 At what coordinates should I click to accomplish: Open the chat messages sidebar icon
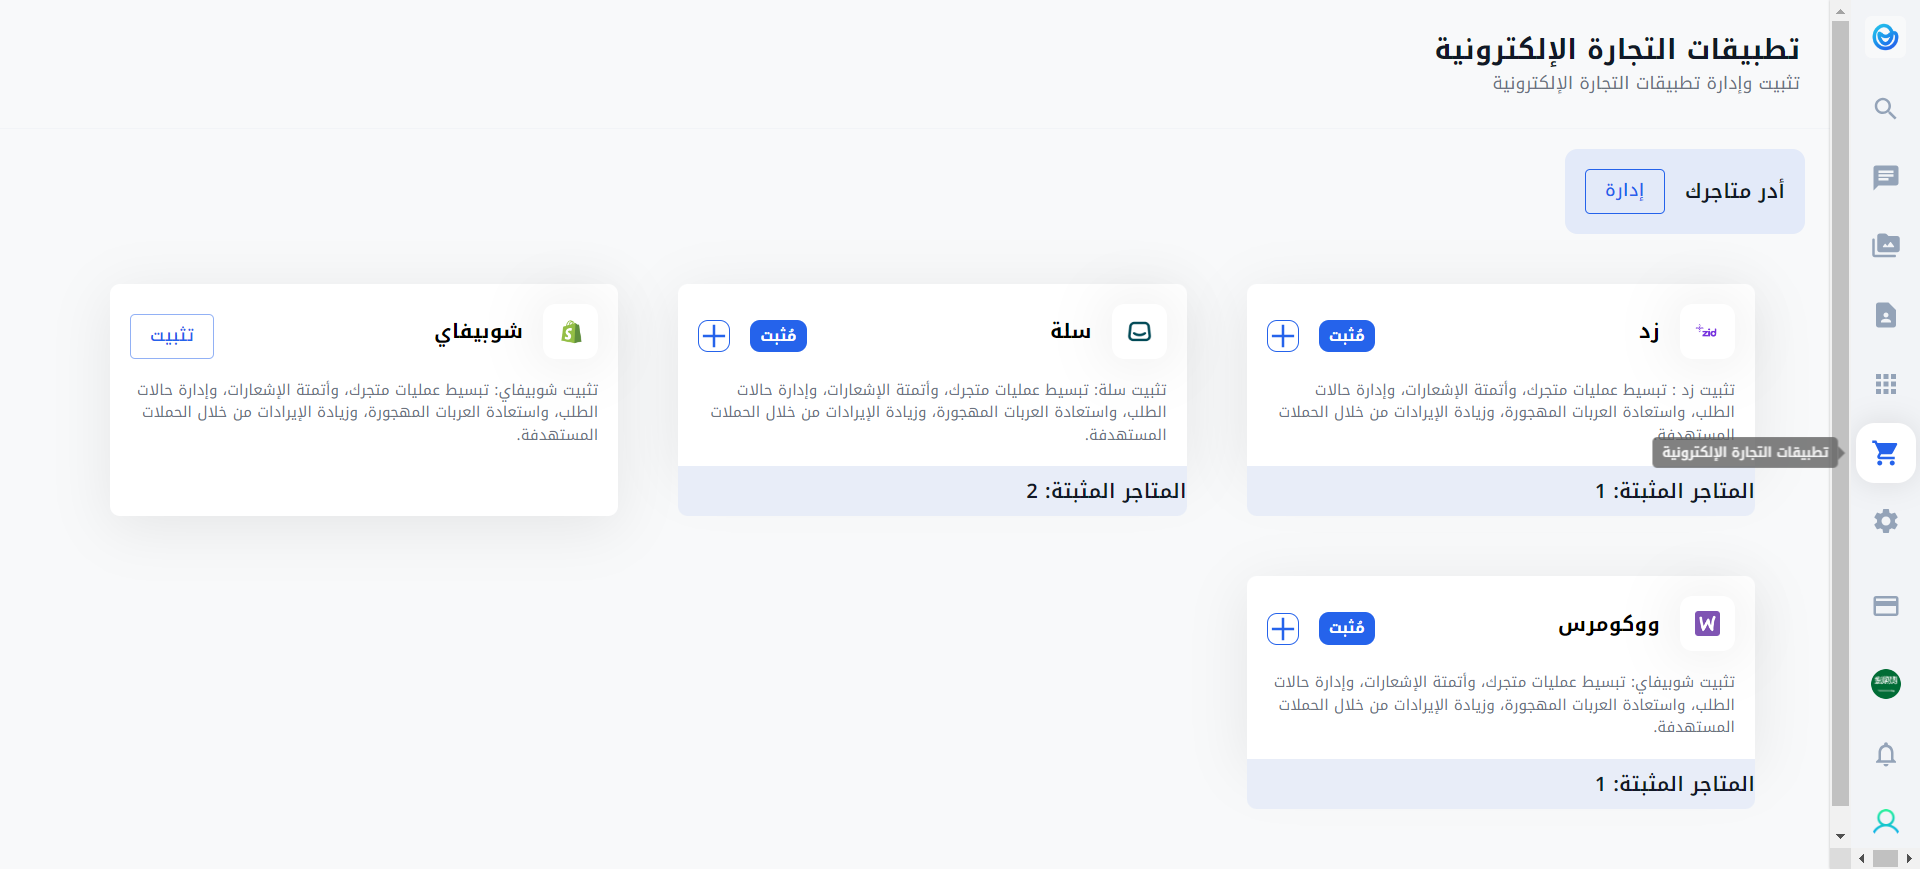[1885, 177]
